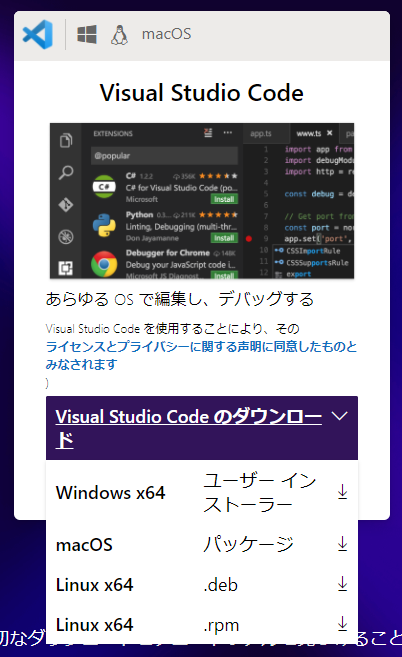Select the macOS row label in list
The image size is (402, 657).
click(84, 545)
